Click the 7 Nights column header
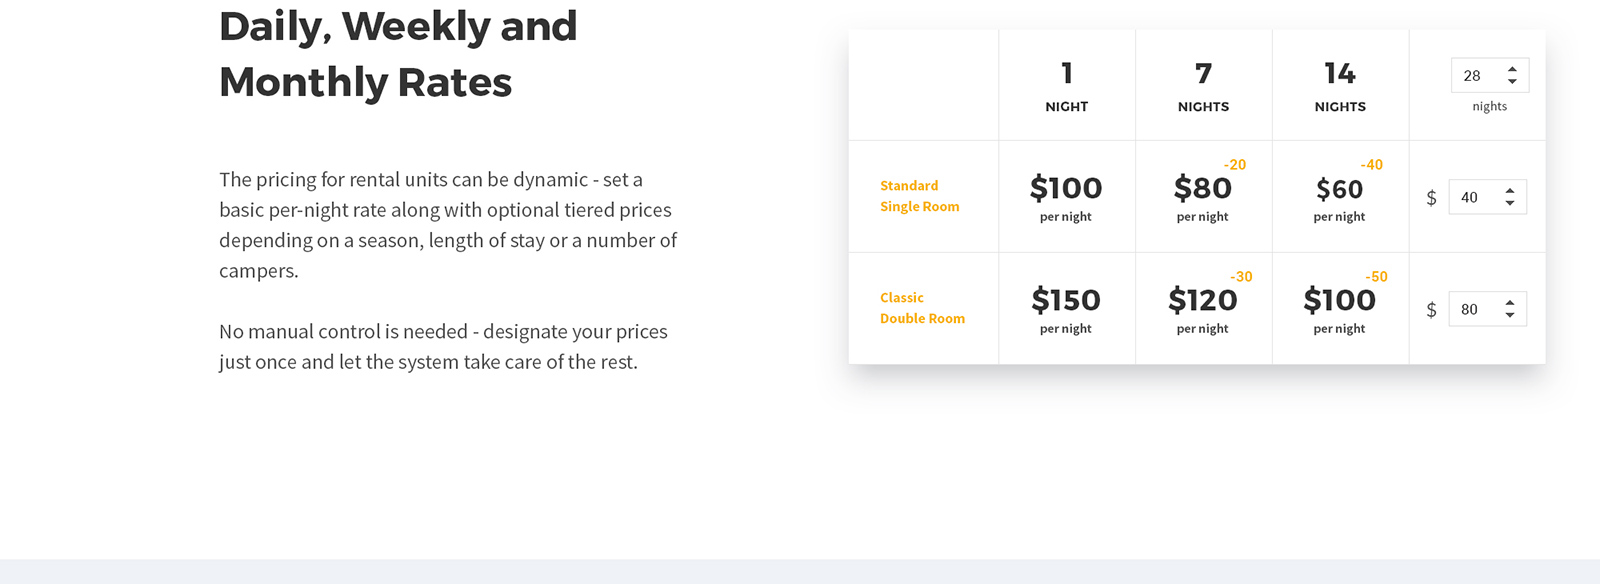 pyautogui.click(x=1204, y=86)
